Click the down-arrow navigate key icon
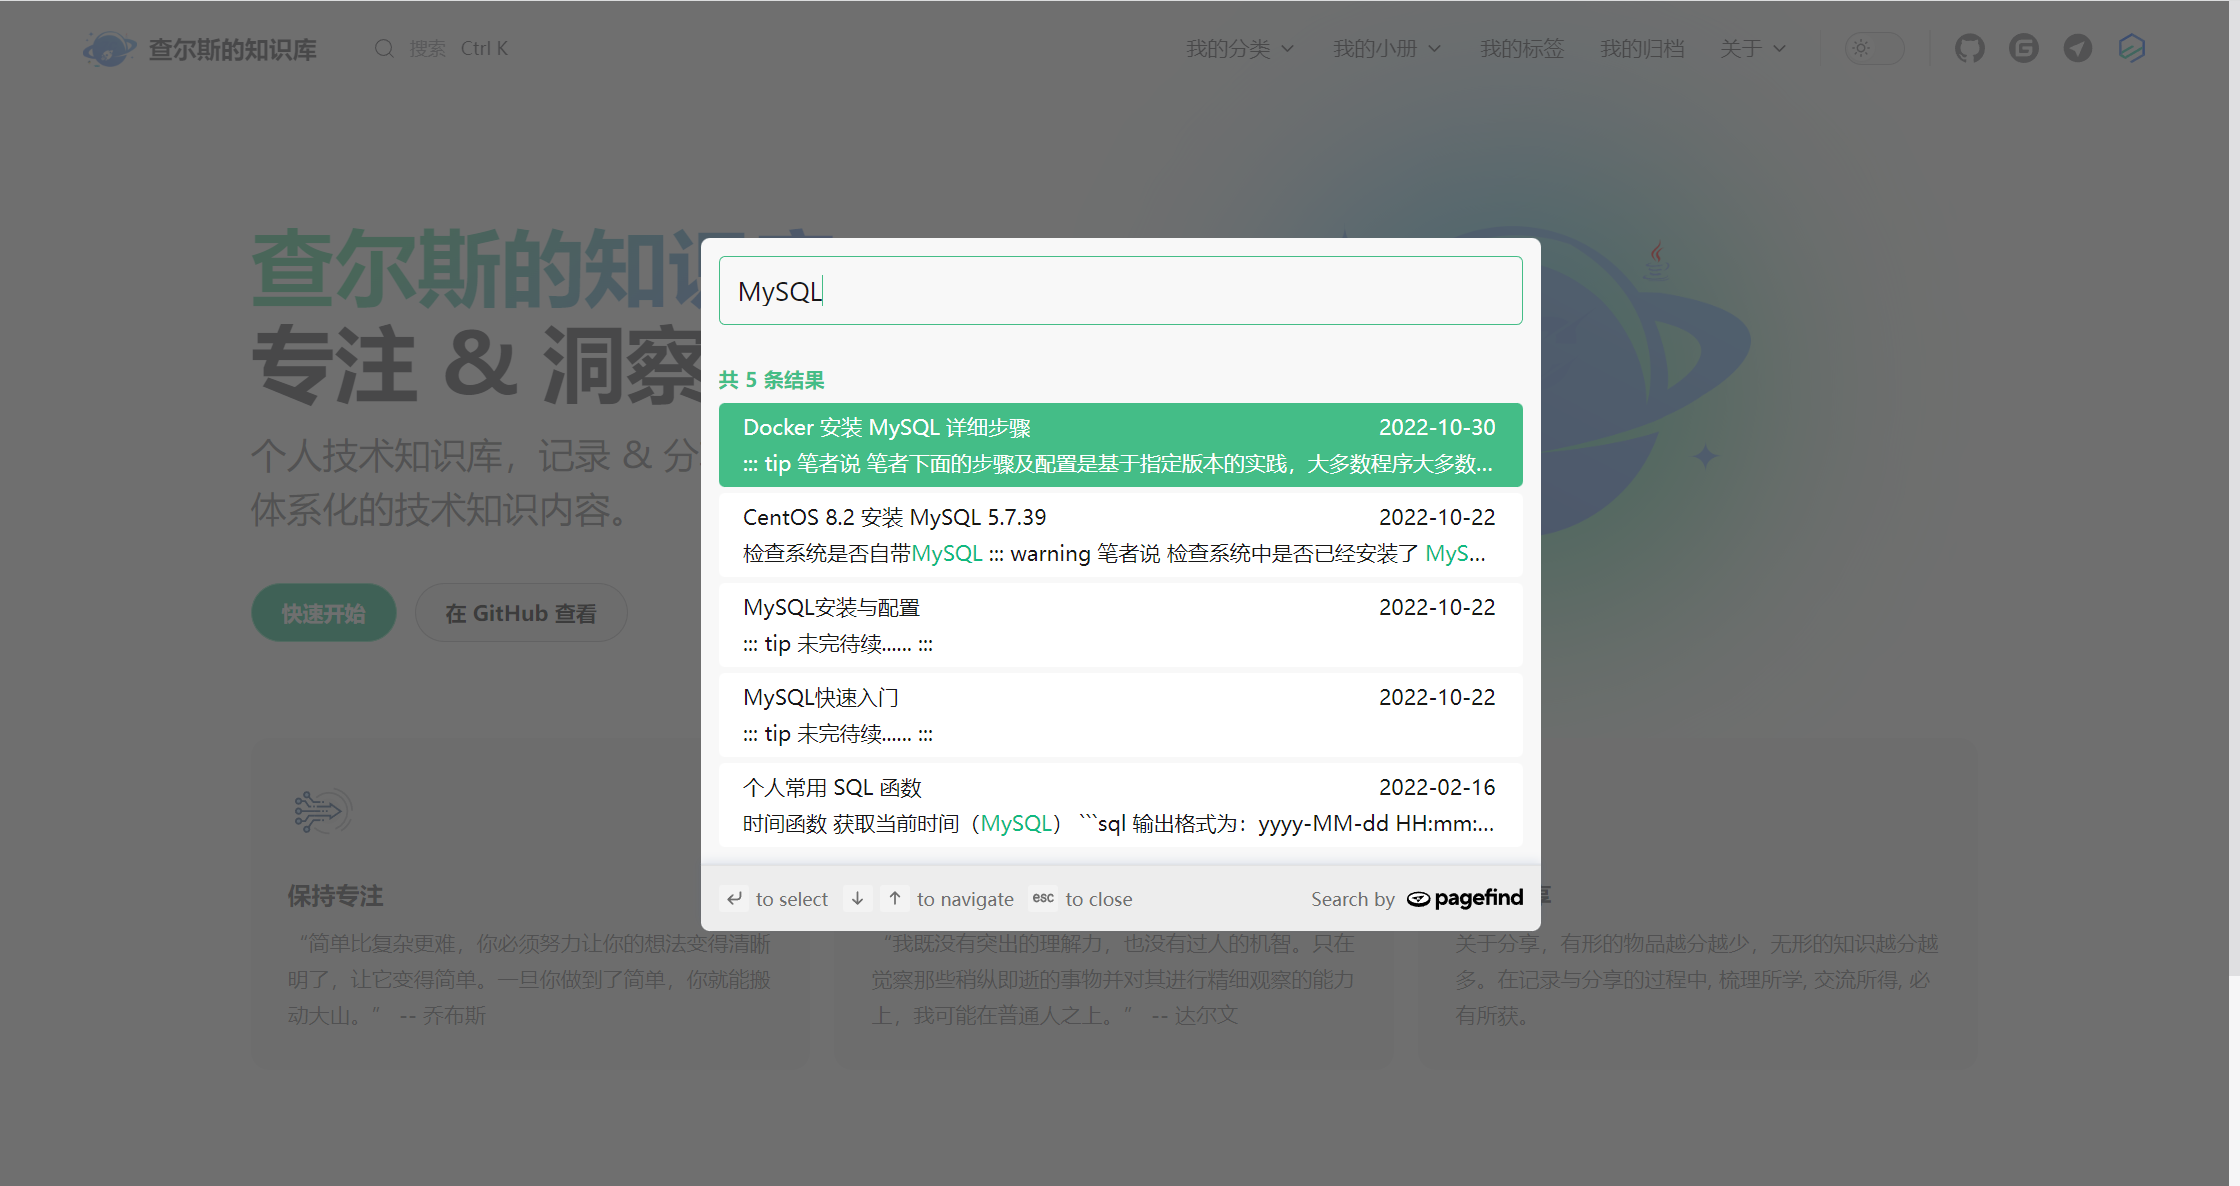 click(857, 898)
